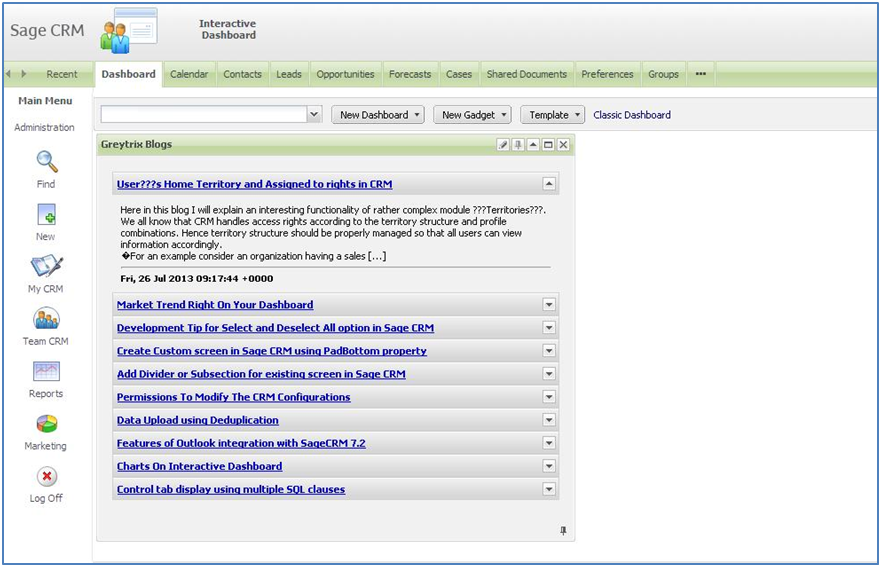Open Team CRM icon
Screen dimensions: 881x568
46,319
